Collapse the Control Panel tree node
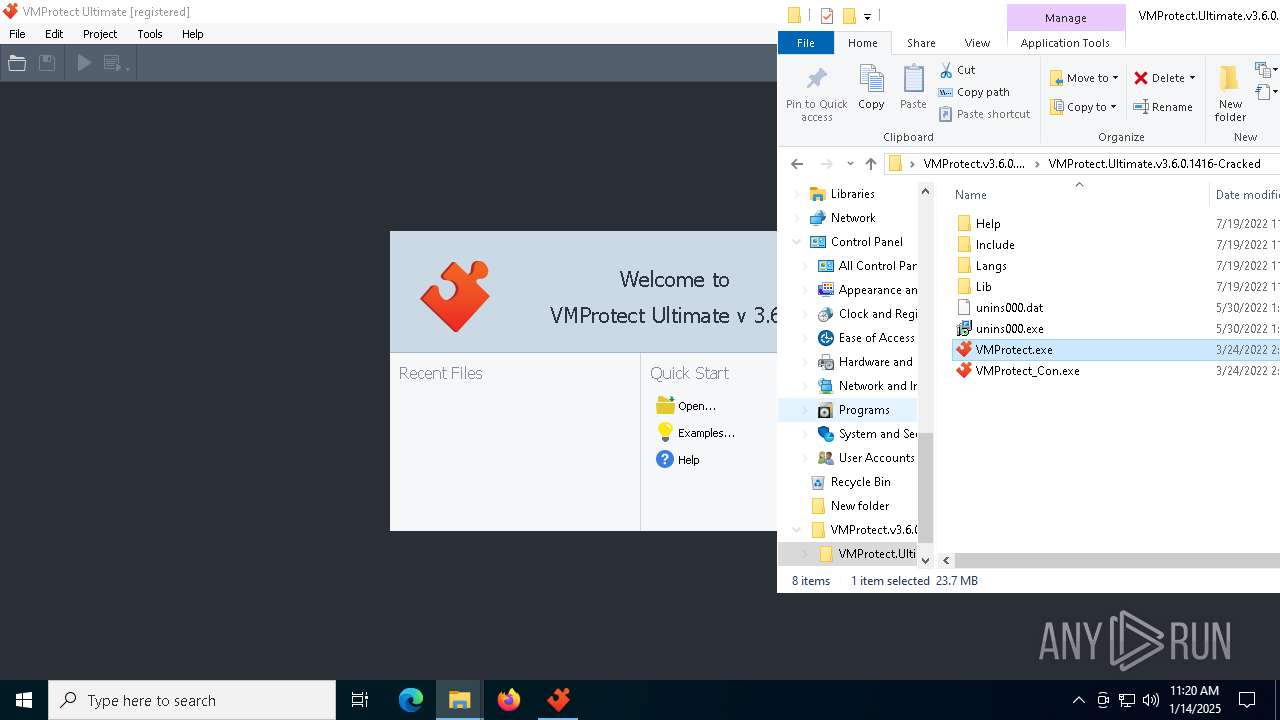 [x=797, y=242]
